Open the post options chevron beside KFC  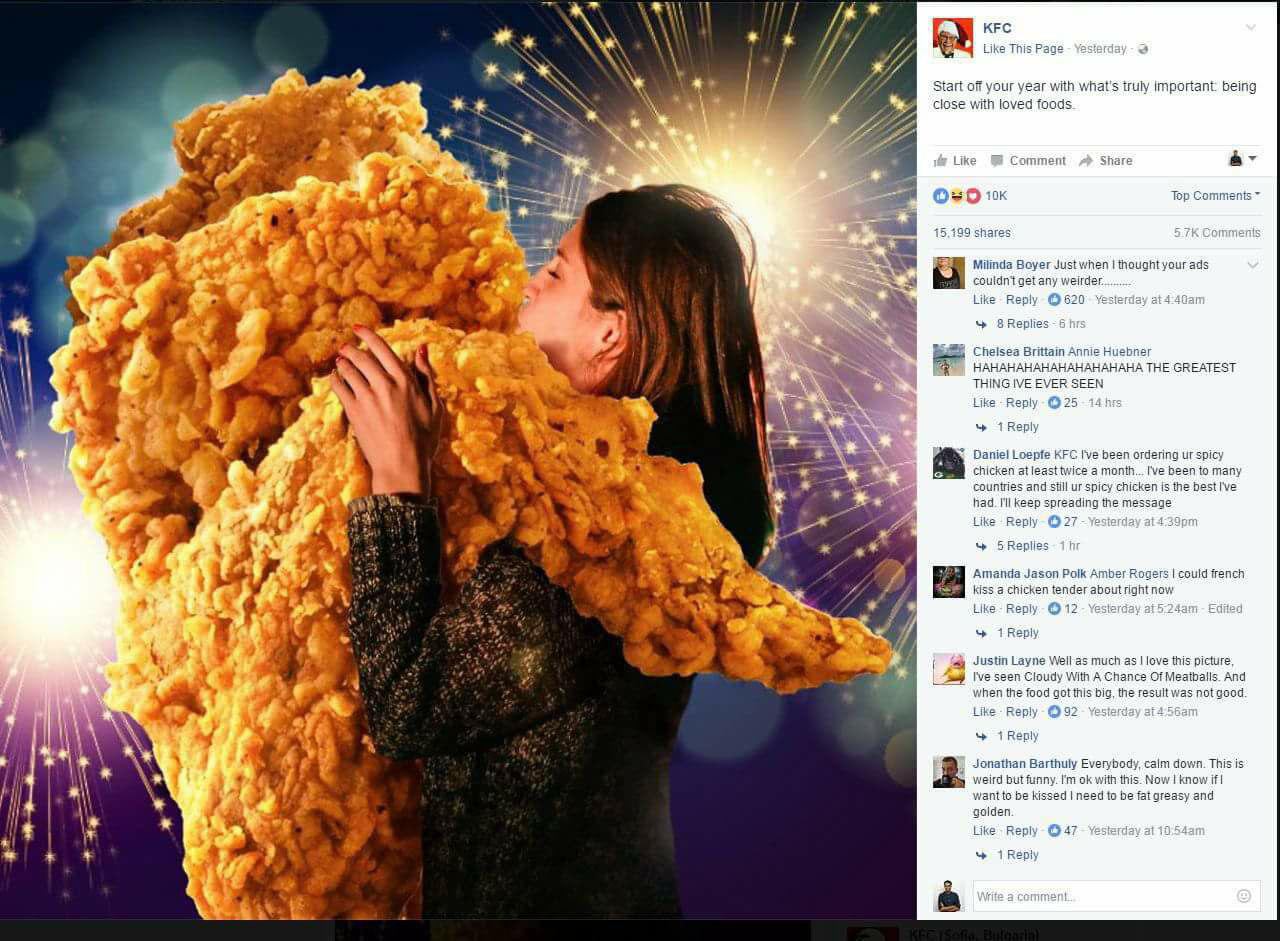point(1251,28)
